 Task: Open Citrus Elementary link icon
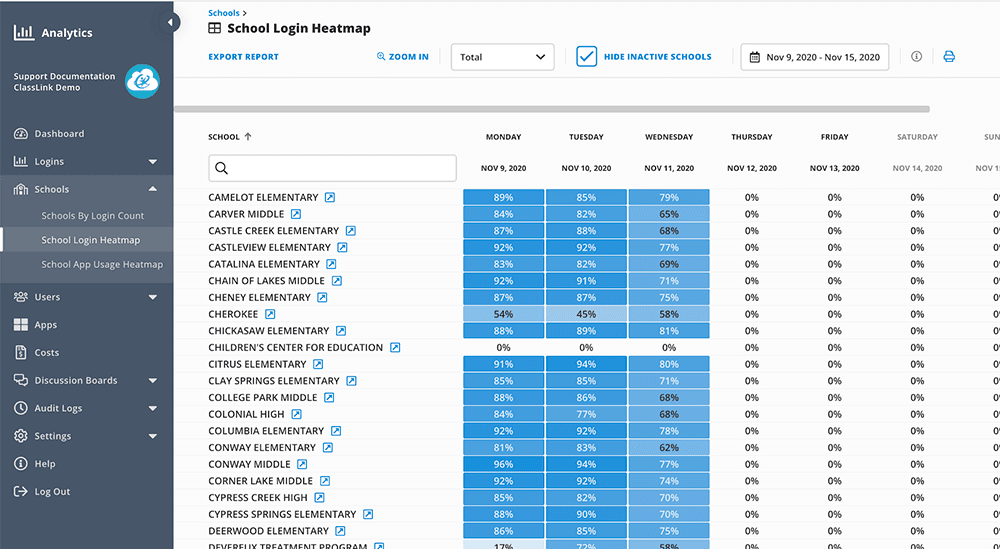318,364
